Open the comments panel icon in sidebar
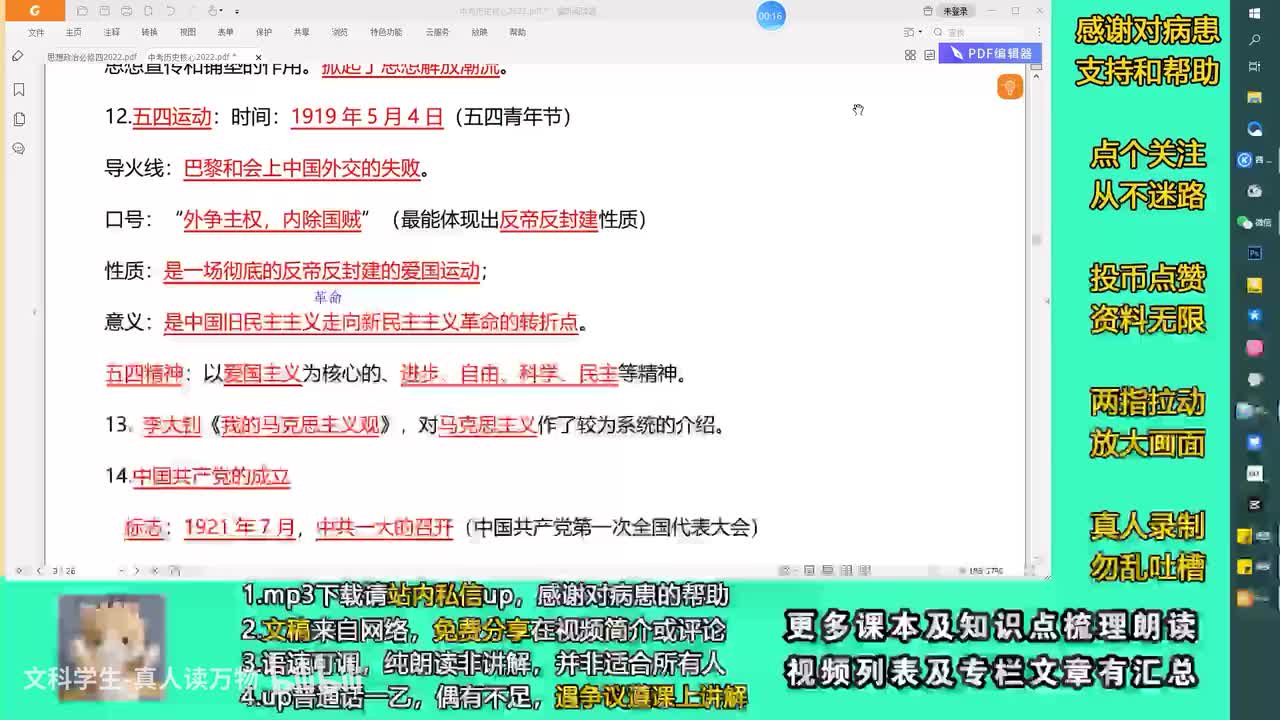Viewport: 1280px width, 720px height. pos(19,148)
